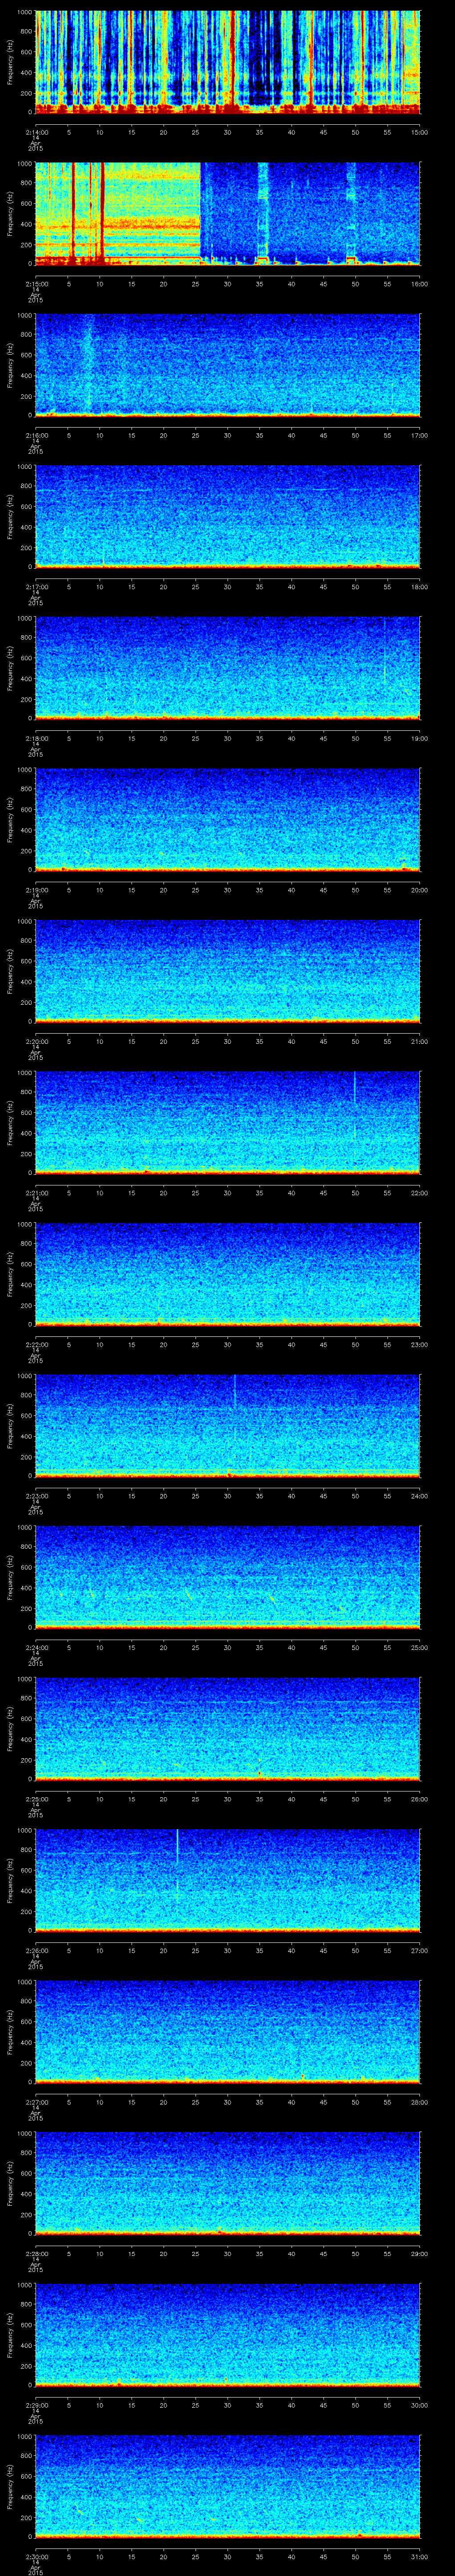Click the 24:00 end time label
455x2576 pixels.
(419, 1496)
